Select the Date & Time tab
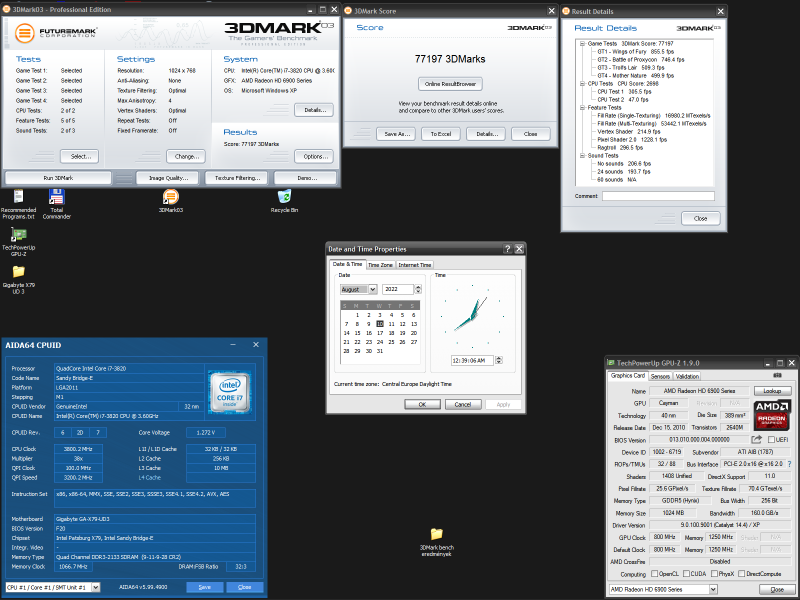 pyautogui.click(x=347, y=264)
